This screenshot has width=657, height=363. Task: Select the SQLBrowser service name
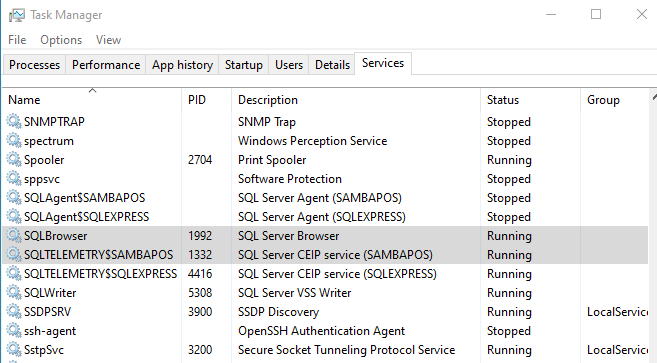55,236
